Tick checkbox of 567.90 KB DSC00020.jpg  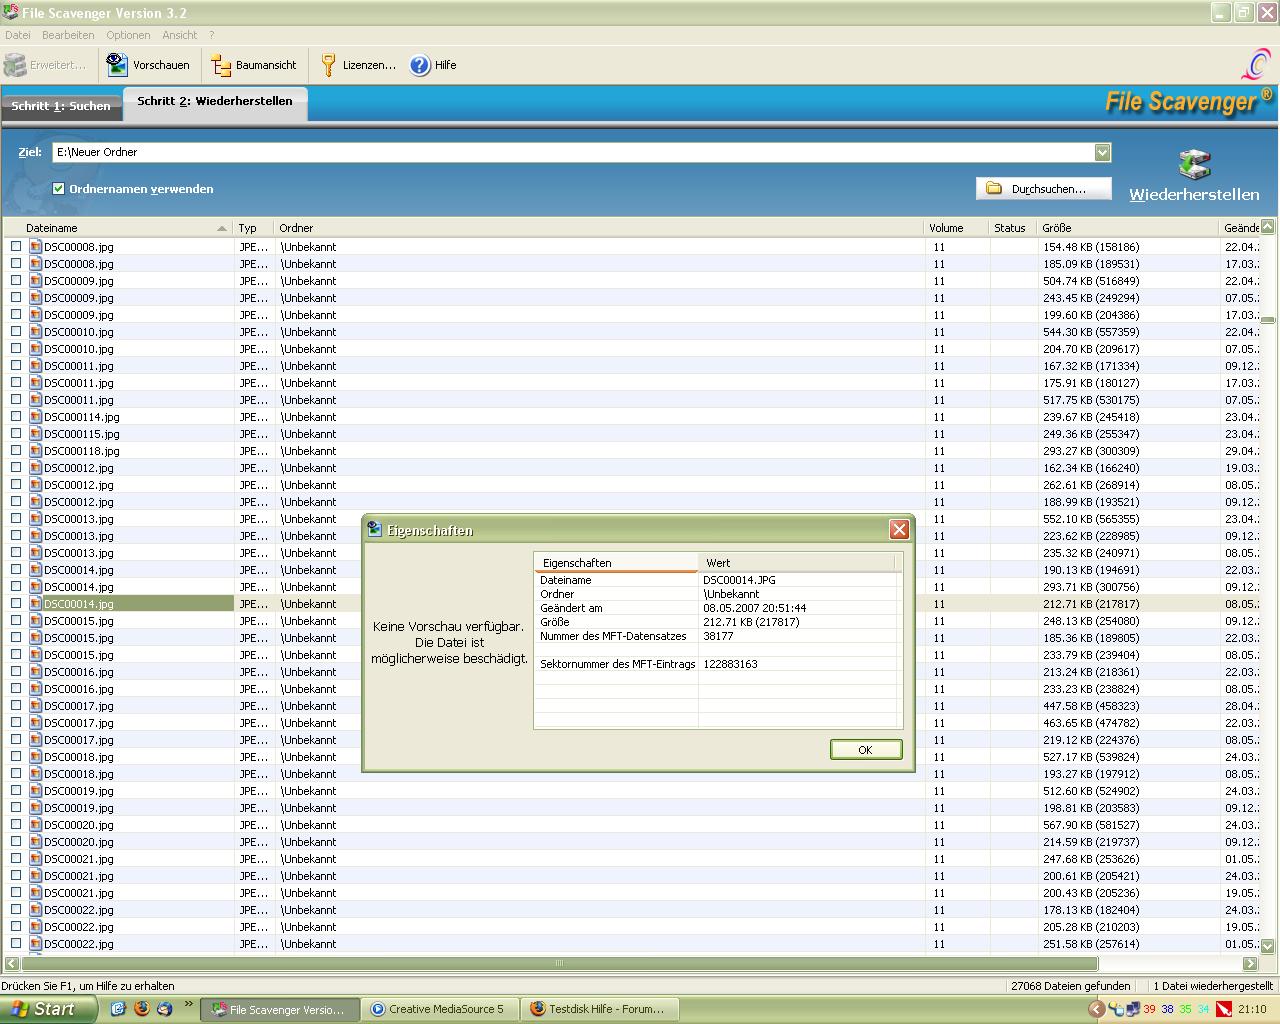coord(16,825)
